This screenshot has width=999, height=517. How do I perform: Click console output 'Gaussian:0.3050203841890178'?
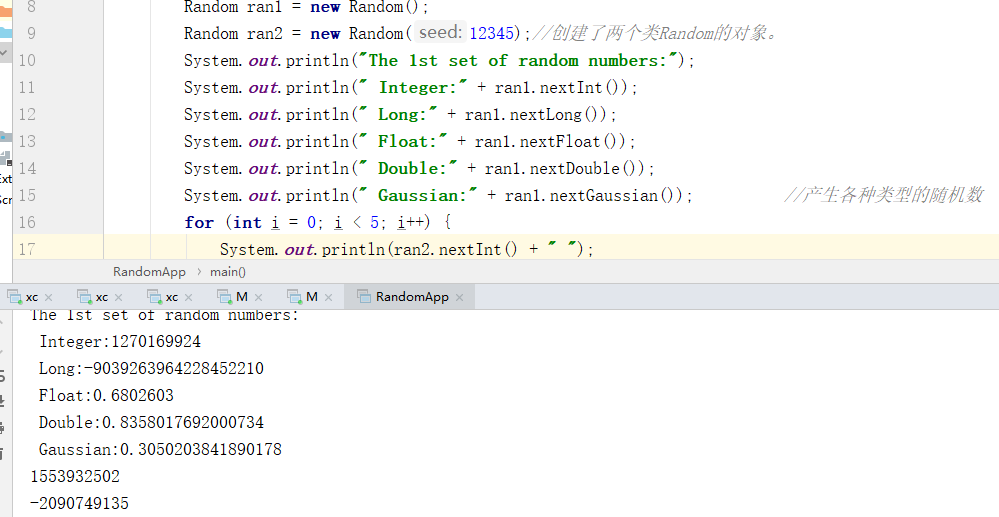coord(160,449)
